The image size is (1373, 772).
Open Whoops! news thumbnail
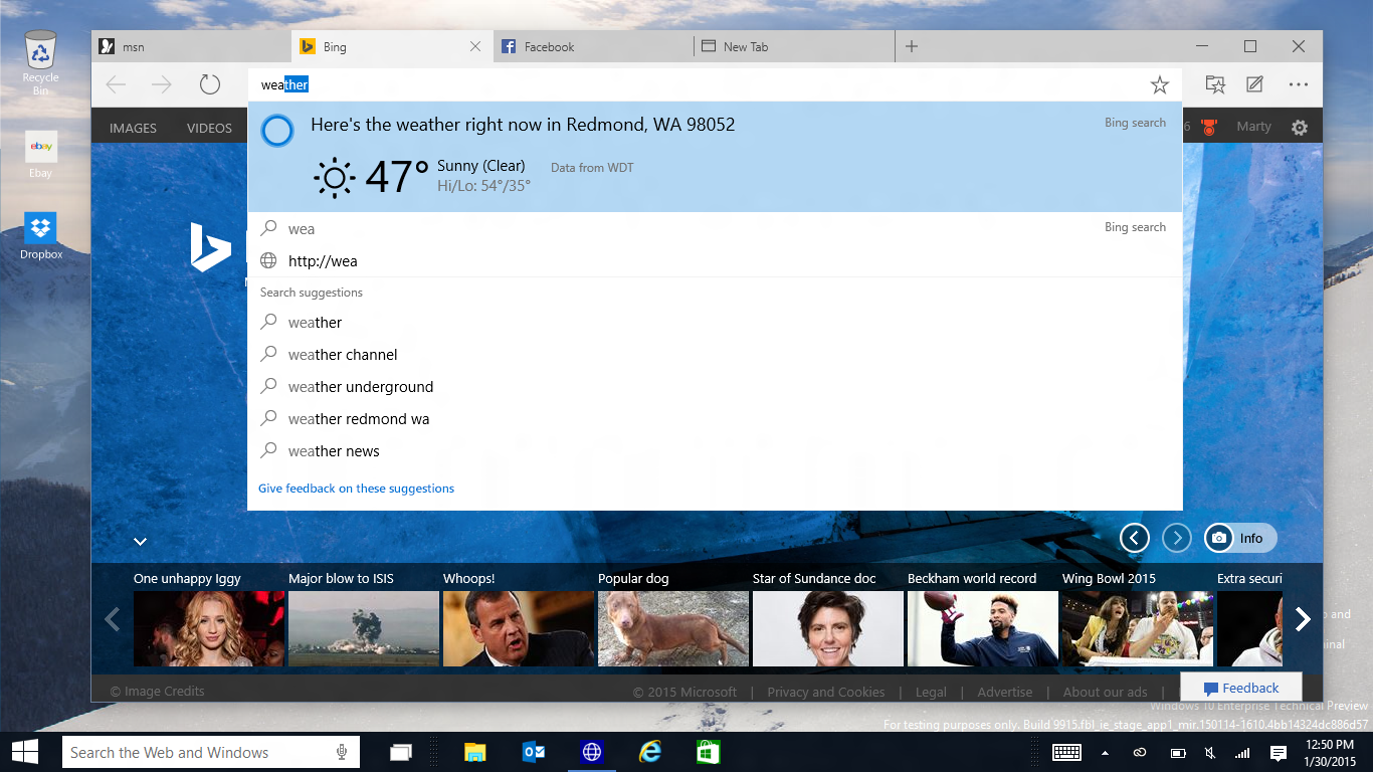click(x=518, y=628)
